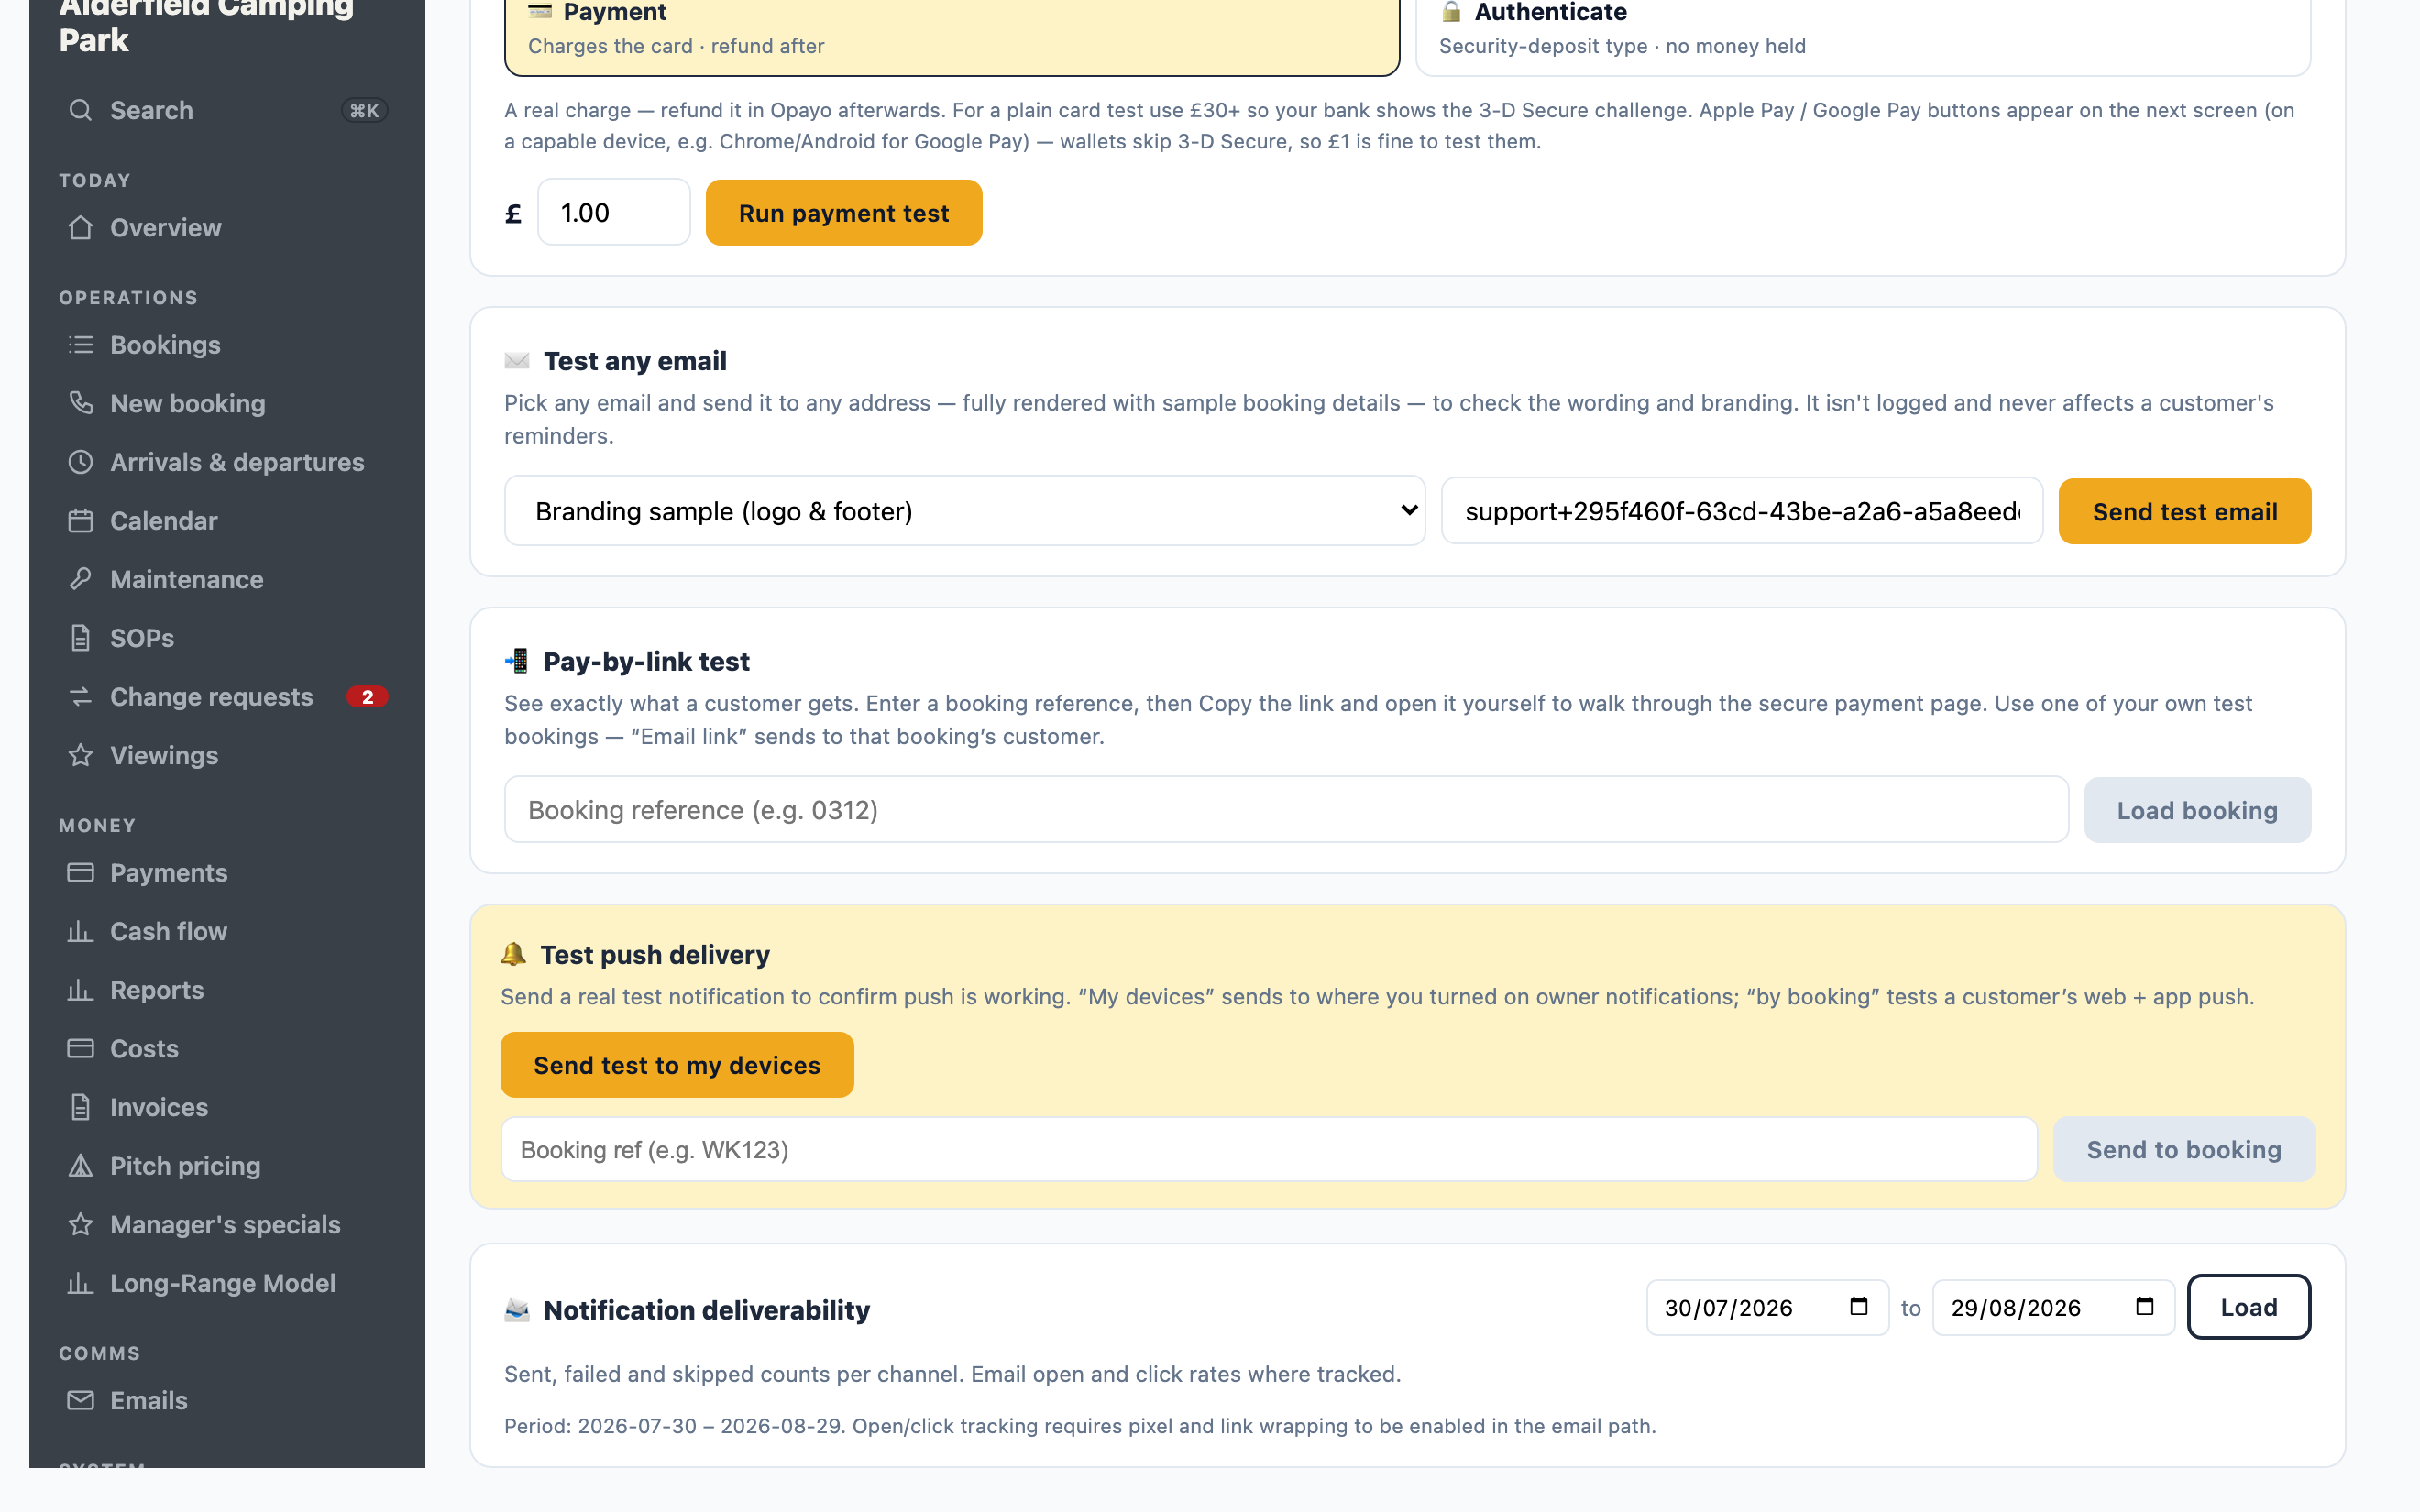The width and height of the screenshot is (2420, 1512).
Task: Click Load for notification deliverability
Action: pyautogui.click(x=2249, y=1307)
